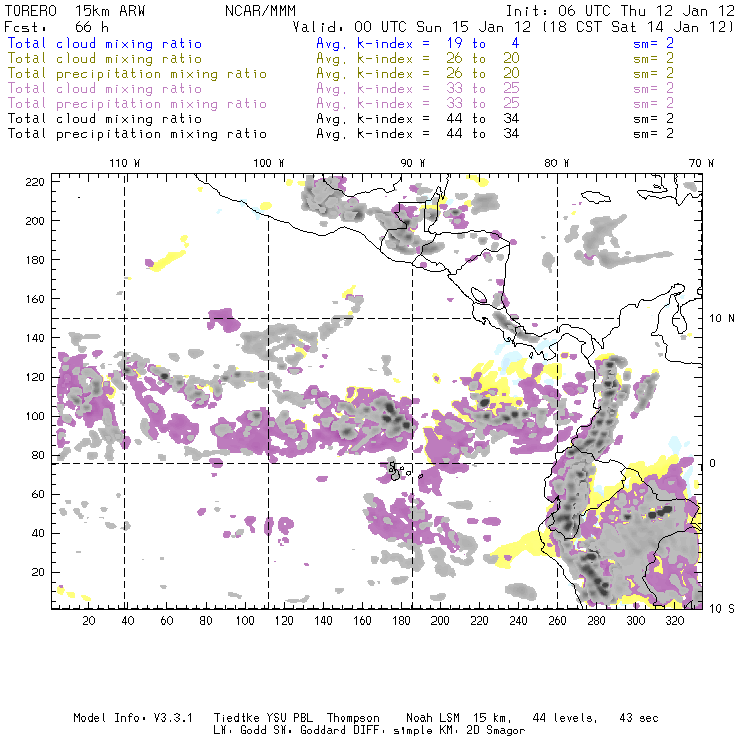740x740 pixels.
Task: Click the '(18 CST Sat 14 Jan 12)' local time
Action: click(637, 27)
